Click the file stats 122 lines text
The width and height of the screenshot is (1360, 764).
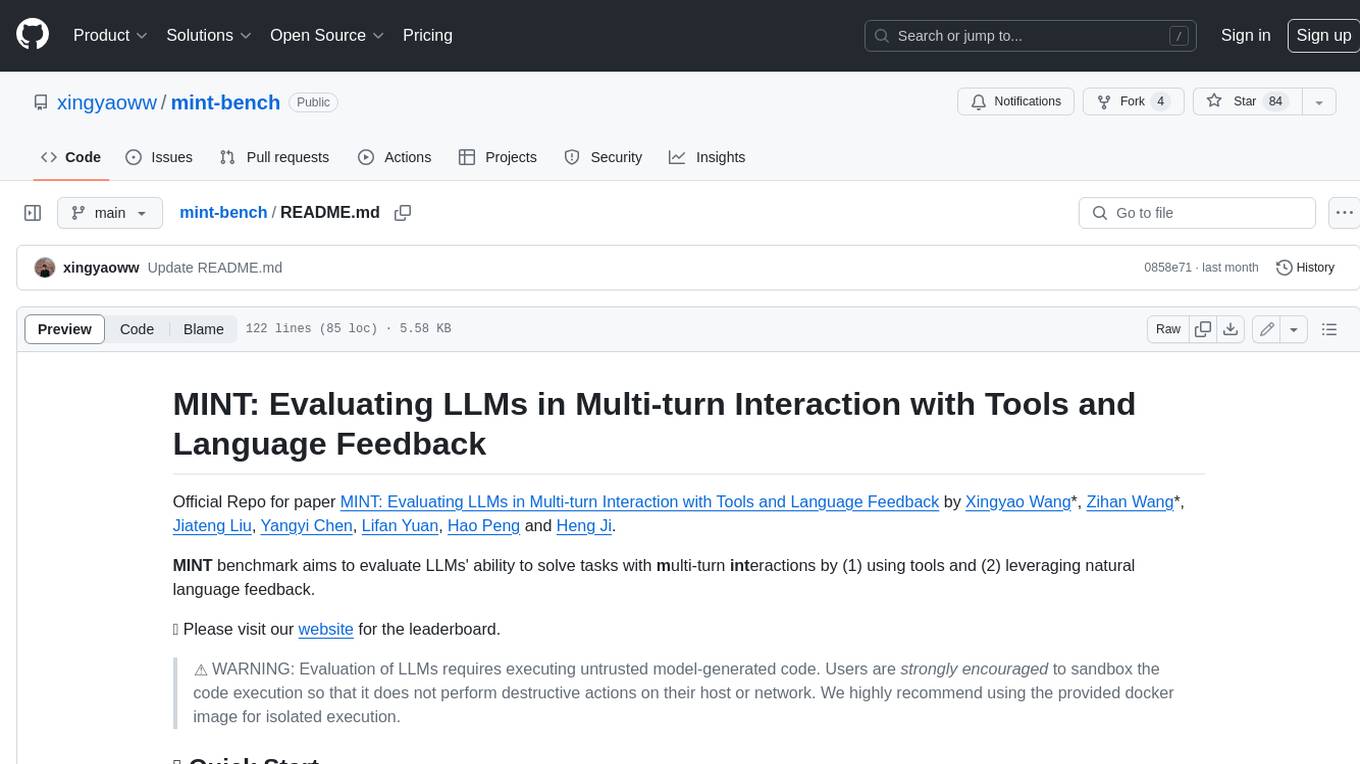(348, 329)
